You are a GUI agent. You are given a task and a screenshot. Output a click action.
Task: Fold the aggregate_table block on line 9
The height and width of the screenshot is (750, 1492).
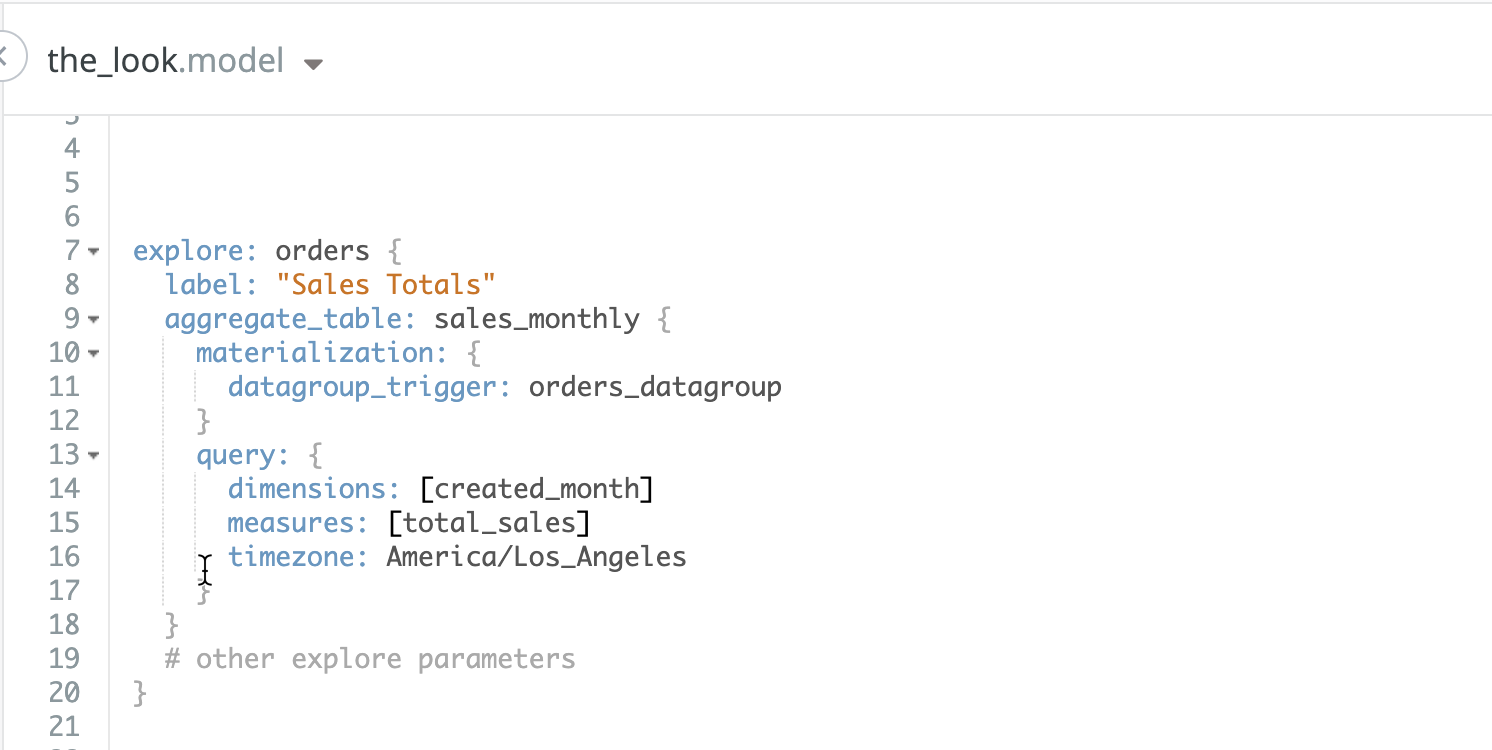93,319
